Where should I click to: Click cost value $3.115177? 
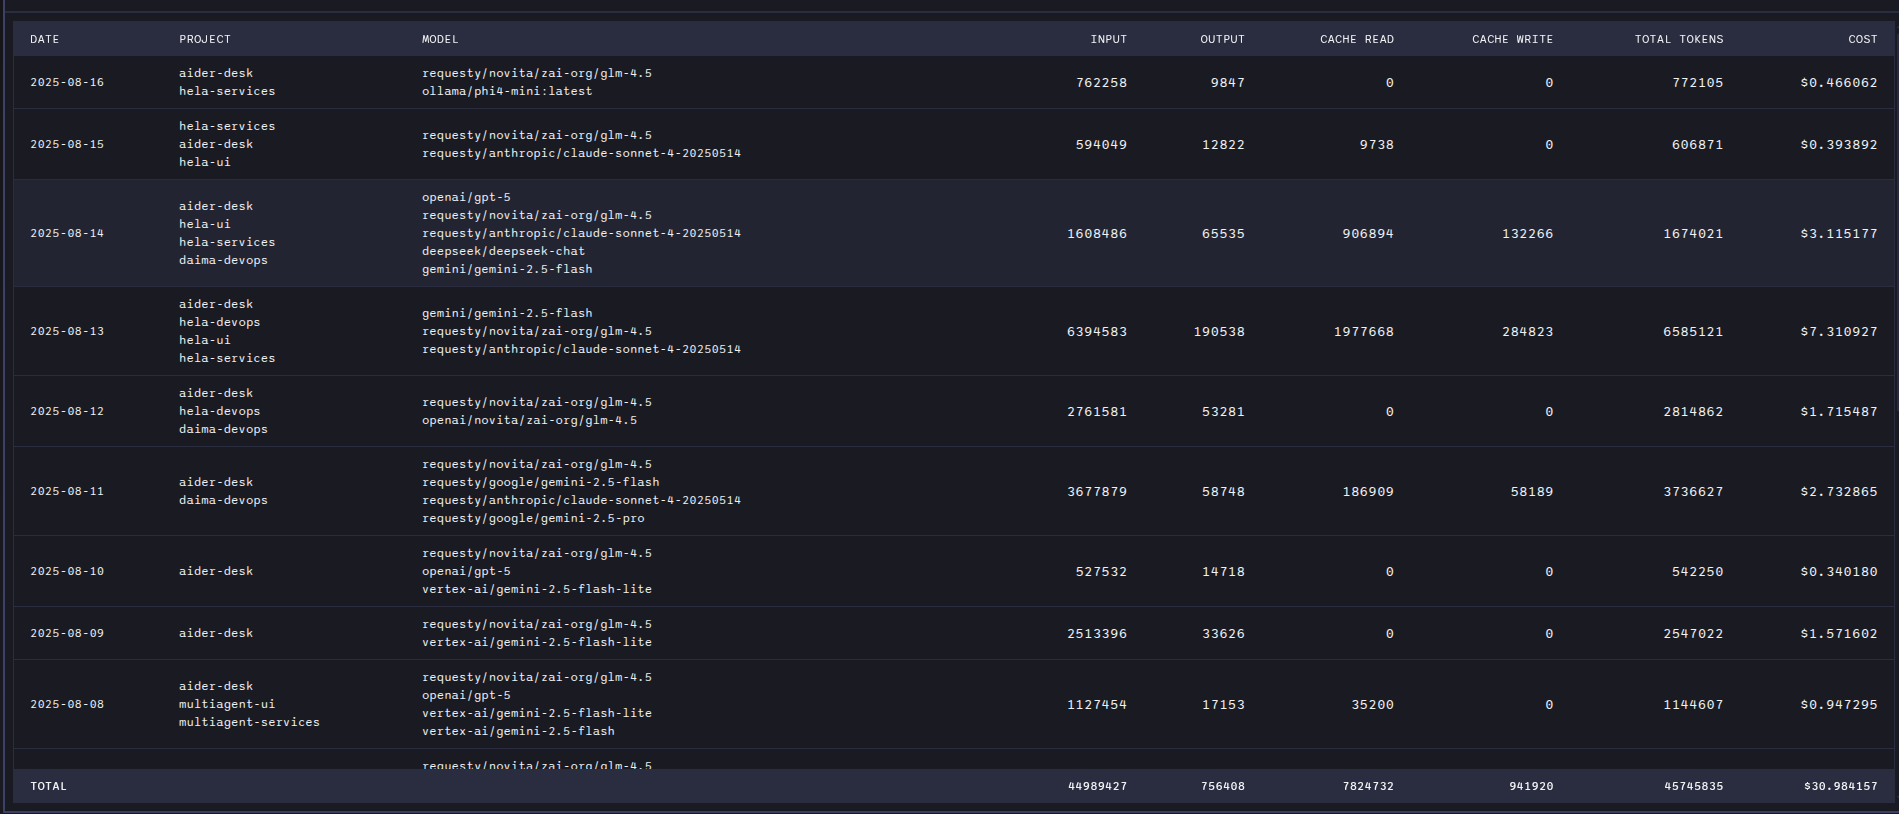pos(1838,233)
